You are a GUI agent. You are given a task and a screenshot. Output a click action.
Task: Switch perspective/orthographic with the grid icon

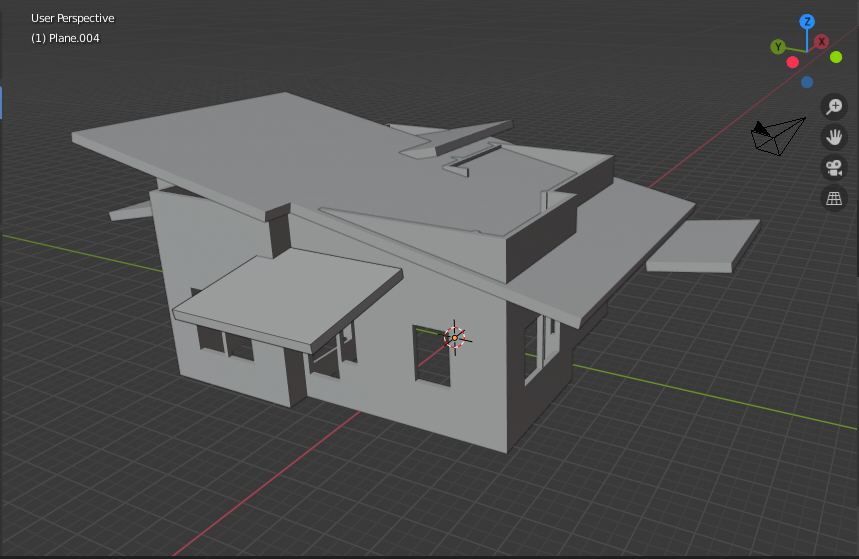tap(834, 198)
